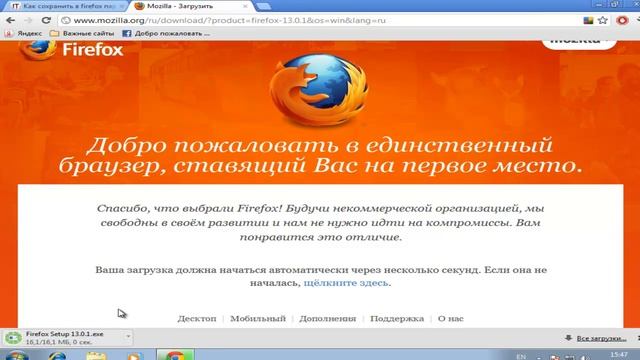Viewport: 640px width, 360px height.
Task: Close the Mozilla - Загрузить tab
Action: [x=245, y=6]
